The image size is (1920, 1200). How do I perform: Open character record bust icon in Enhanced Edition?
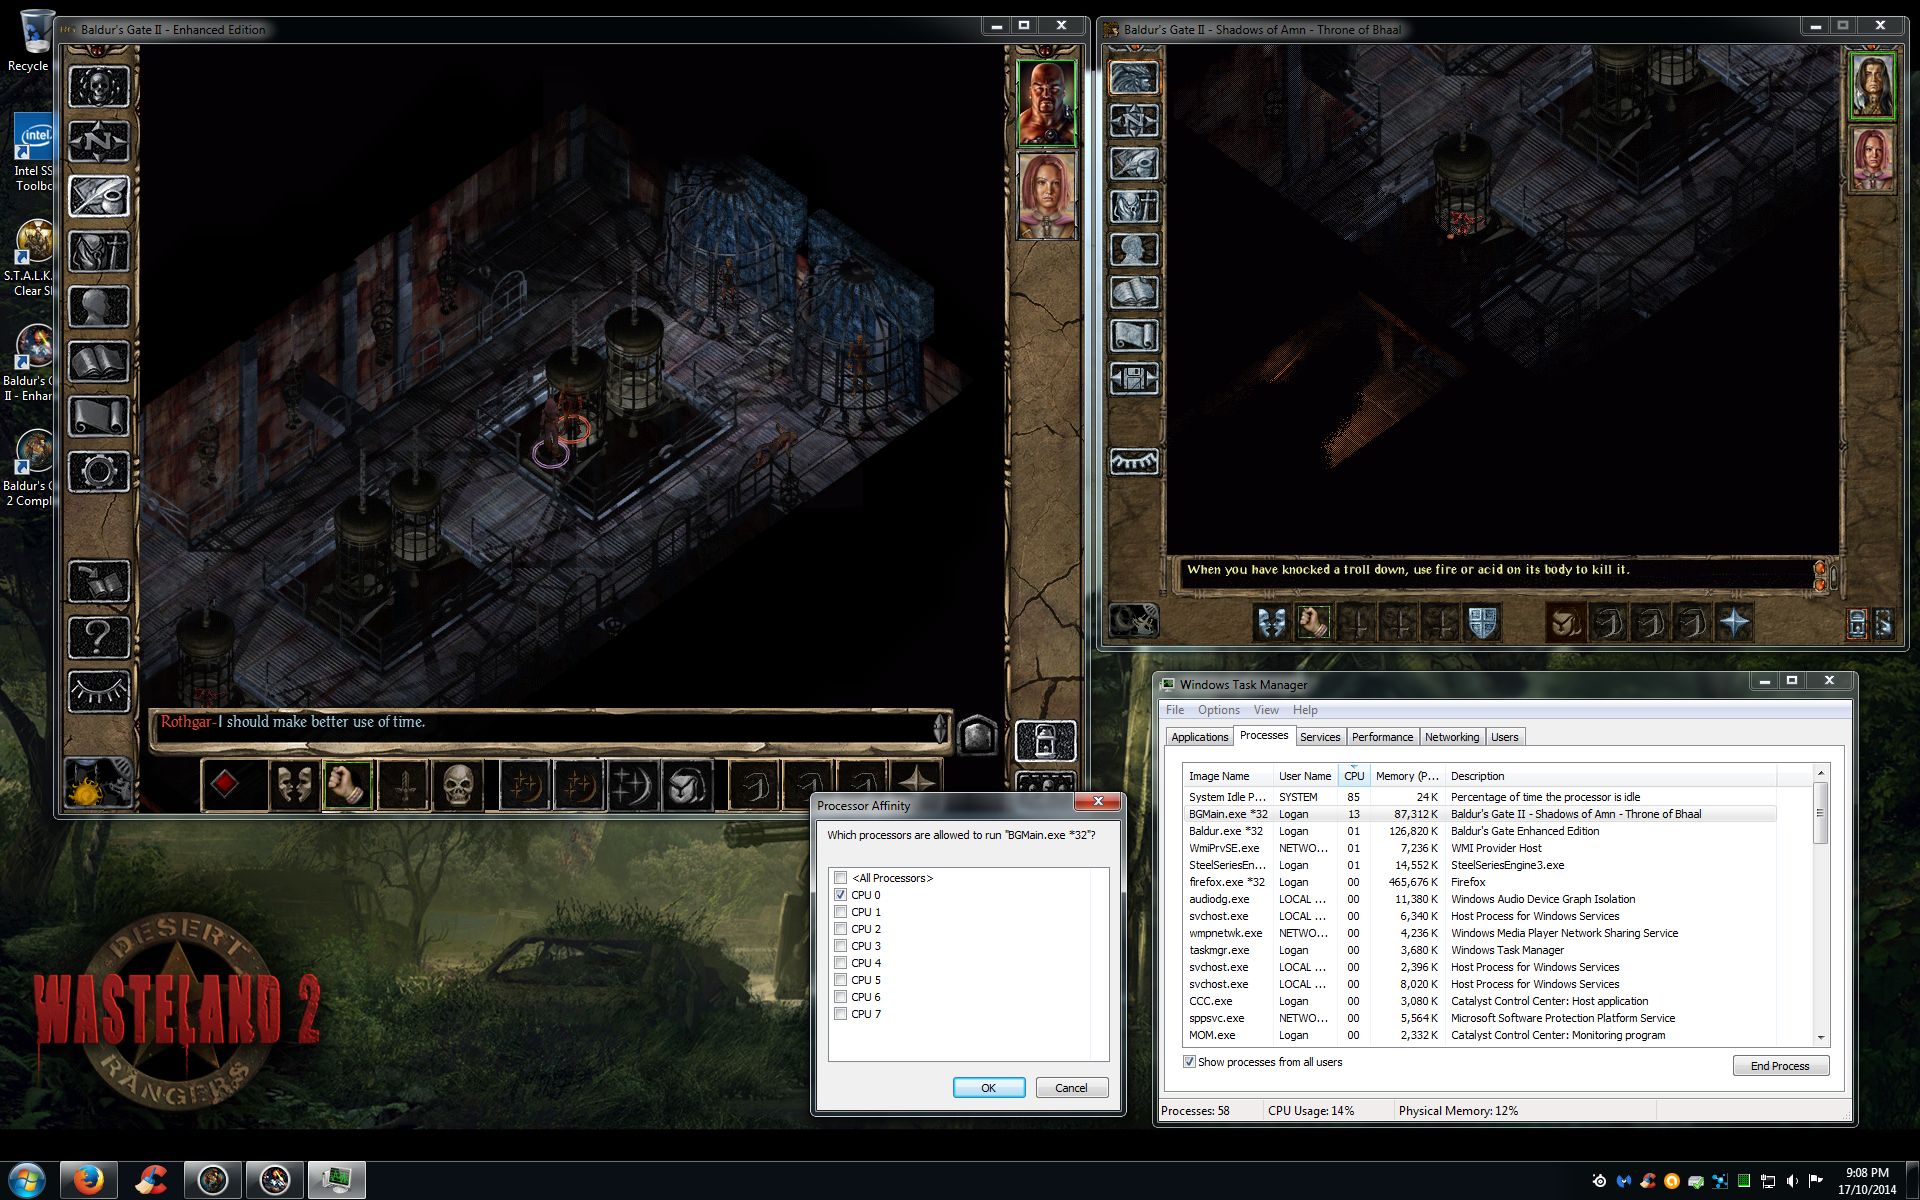click(x=99, y=306)
